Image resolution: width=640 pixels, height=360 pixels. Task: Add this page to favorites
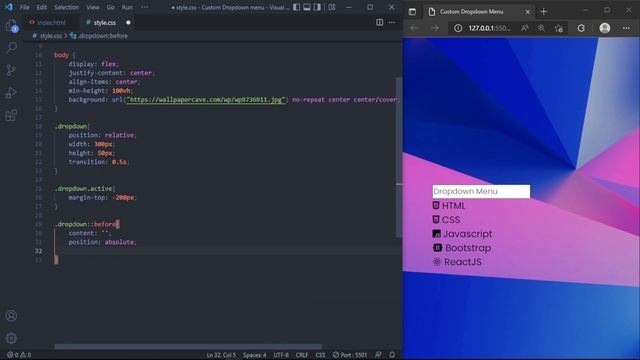559,28
